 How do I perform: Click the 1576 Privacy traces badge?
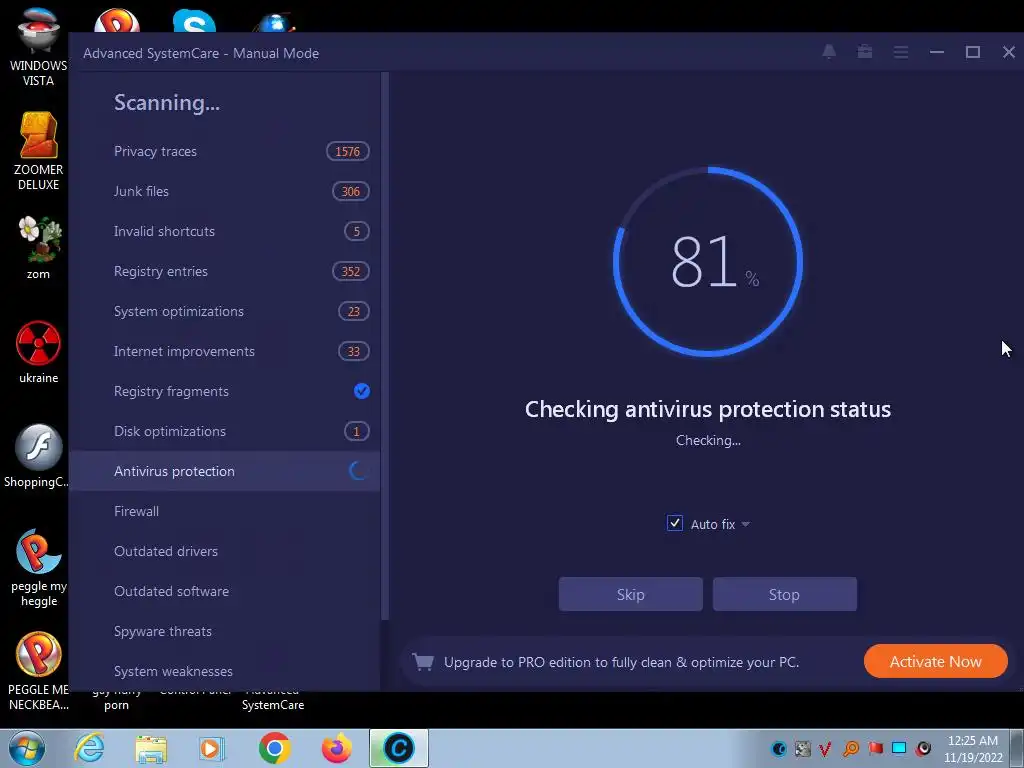point(347,152)
